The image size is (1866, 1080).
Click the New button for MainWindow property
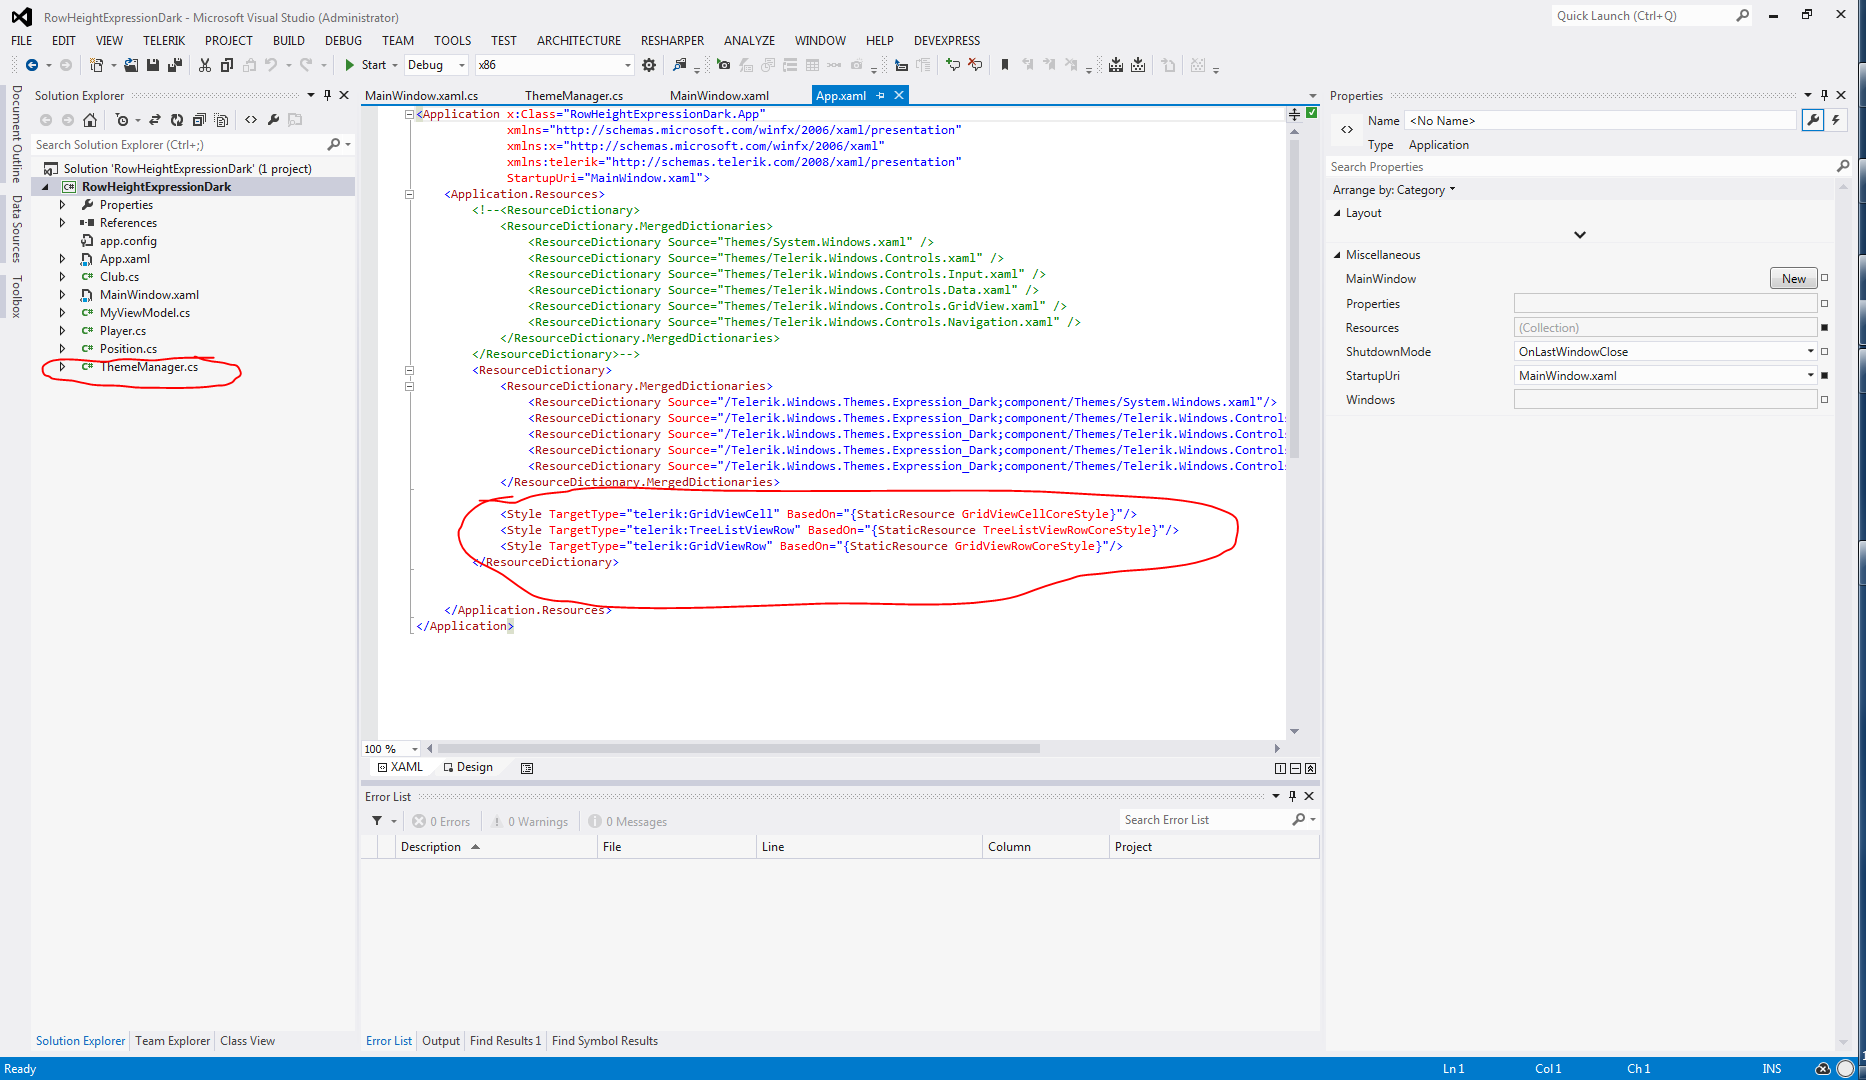1793,279
